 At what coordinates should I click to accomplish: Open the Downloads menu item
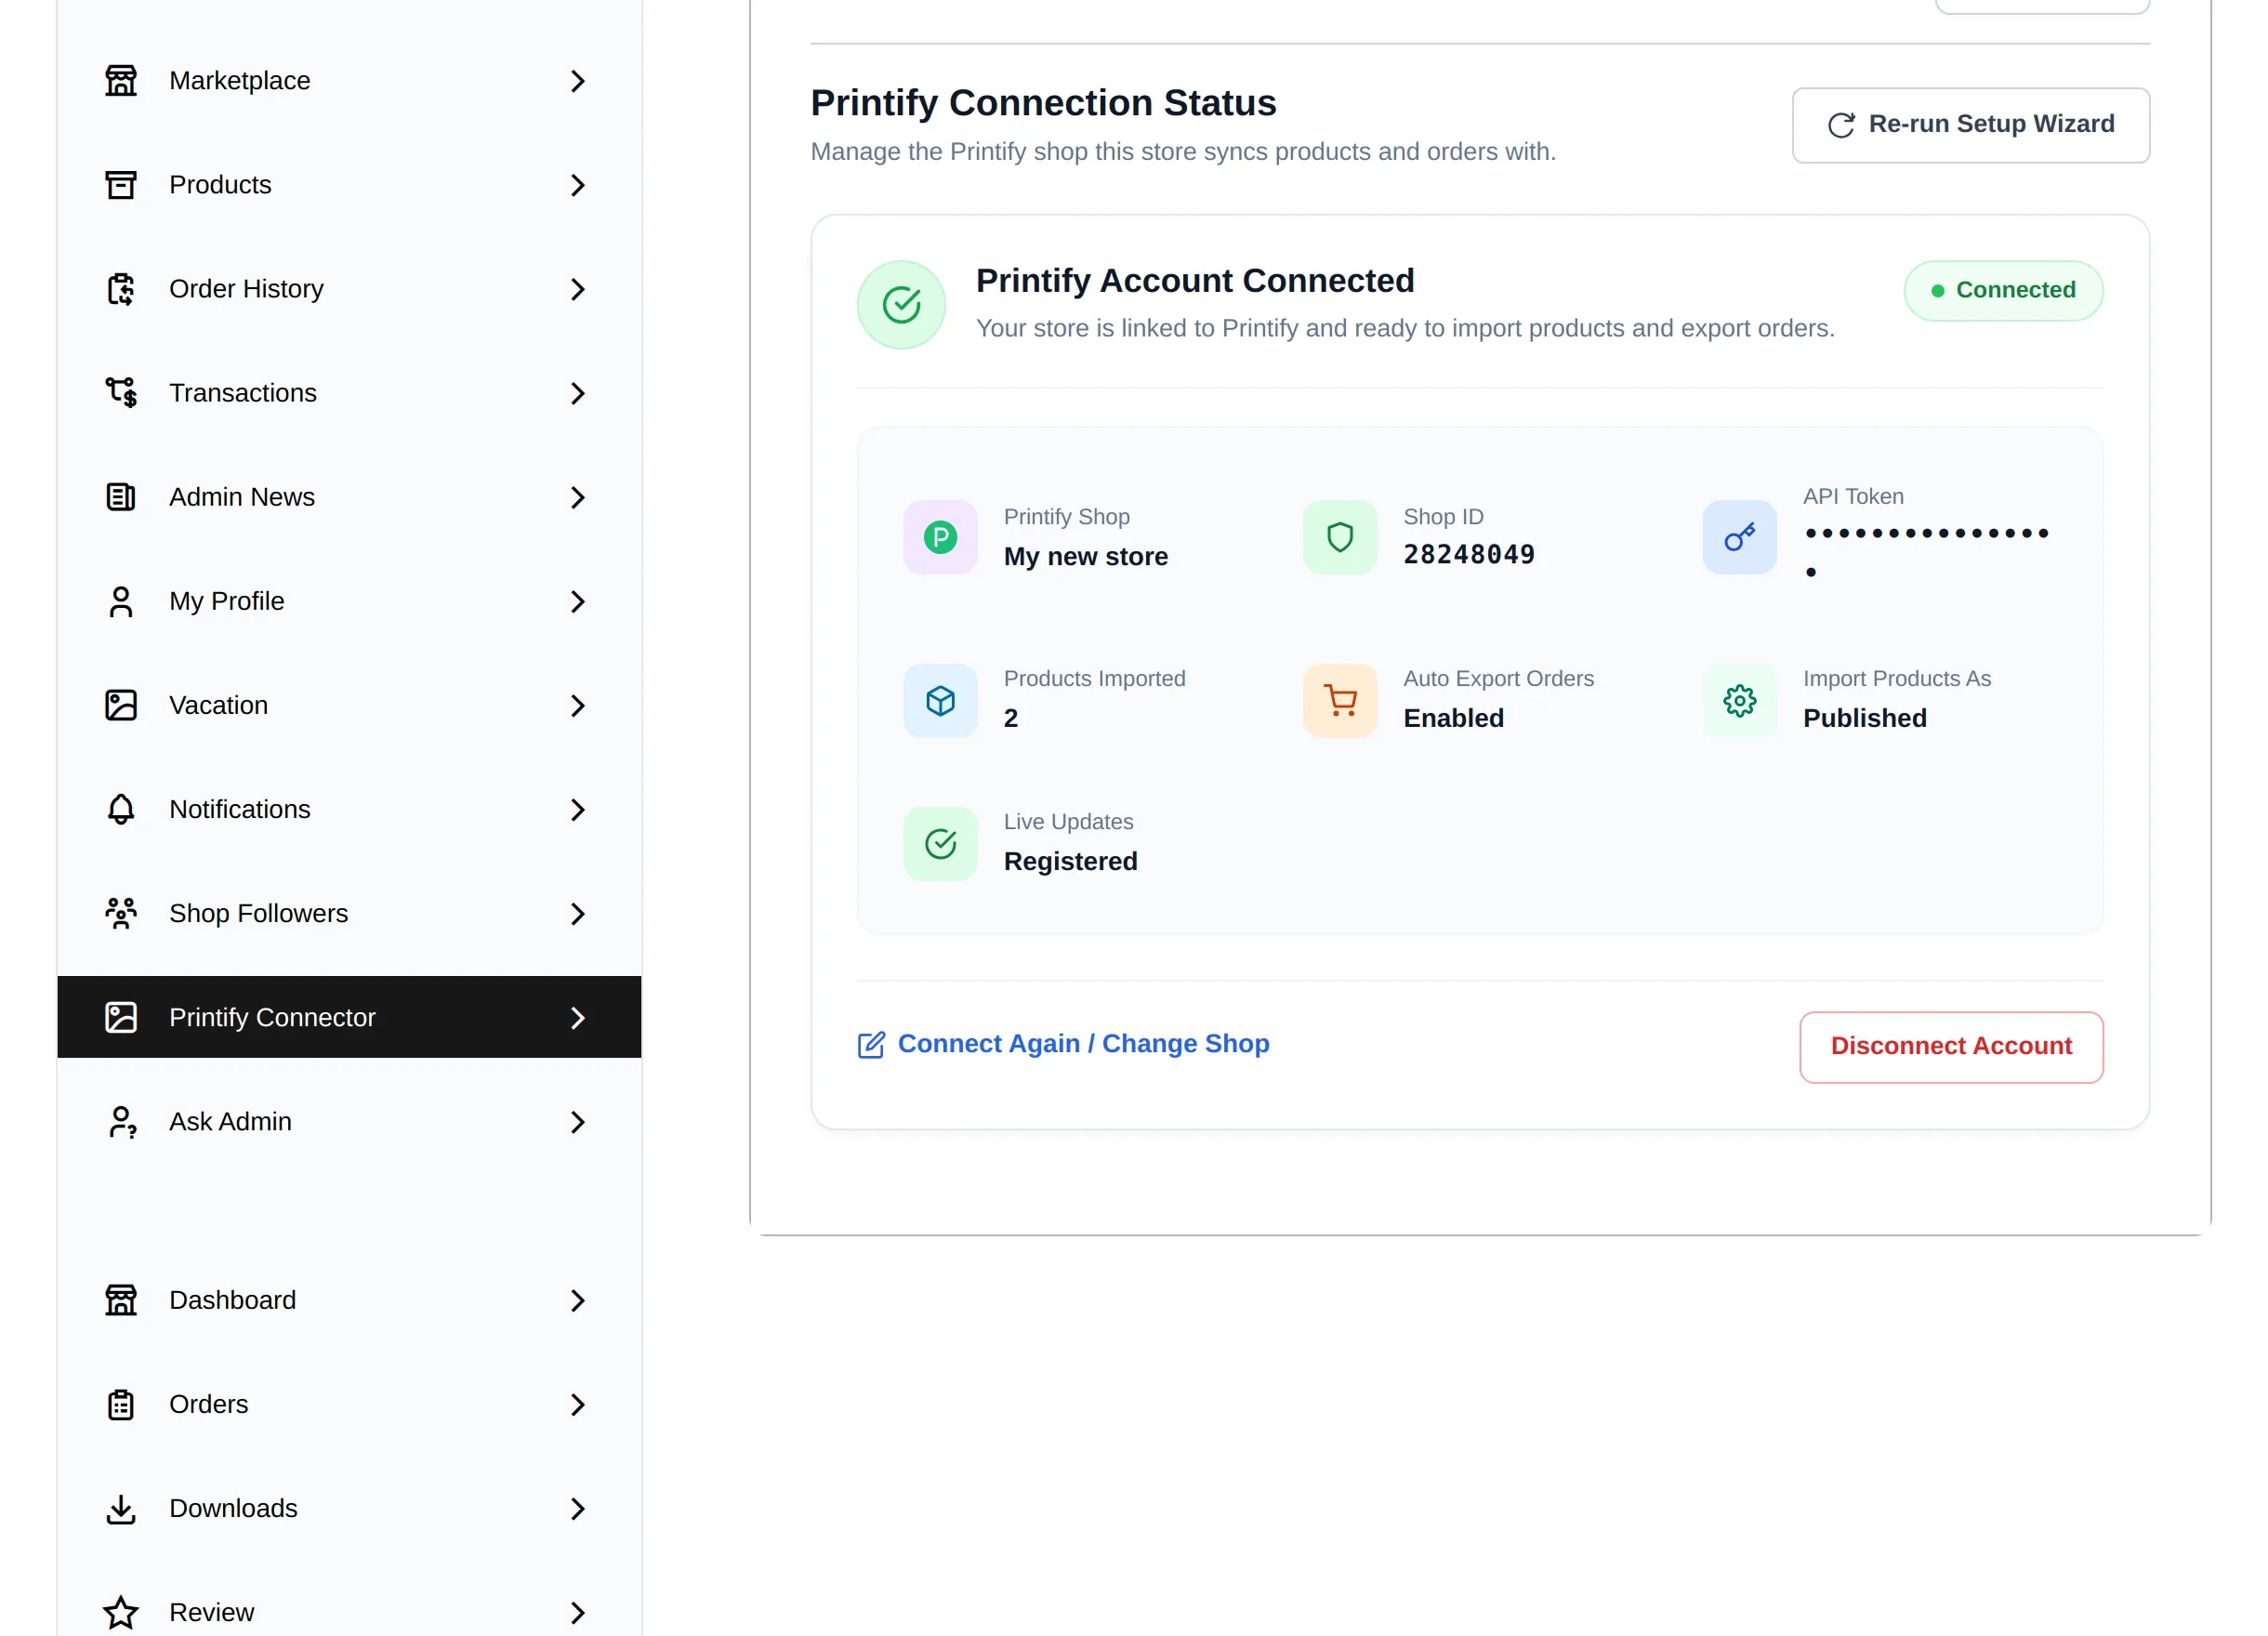click(349, 1508)
